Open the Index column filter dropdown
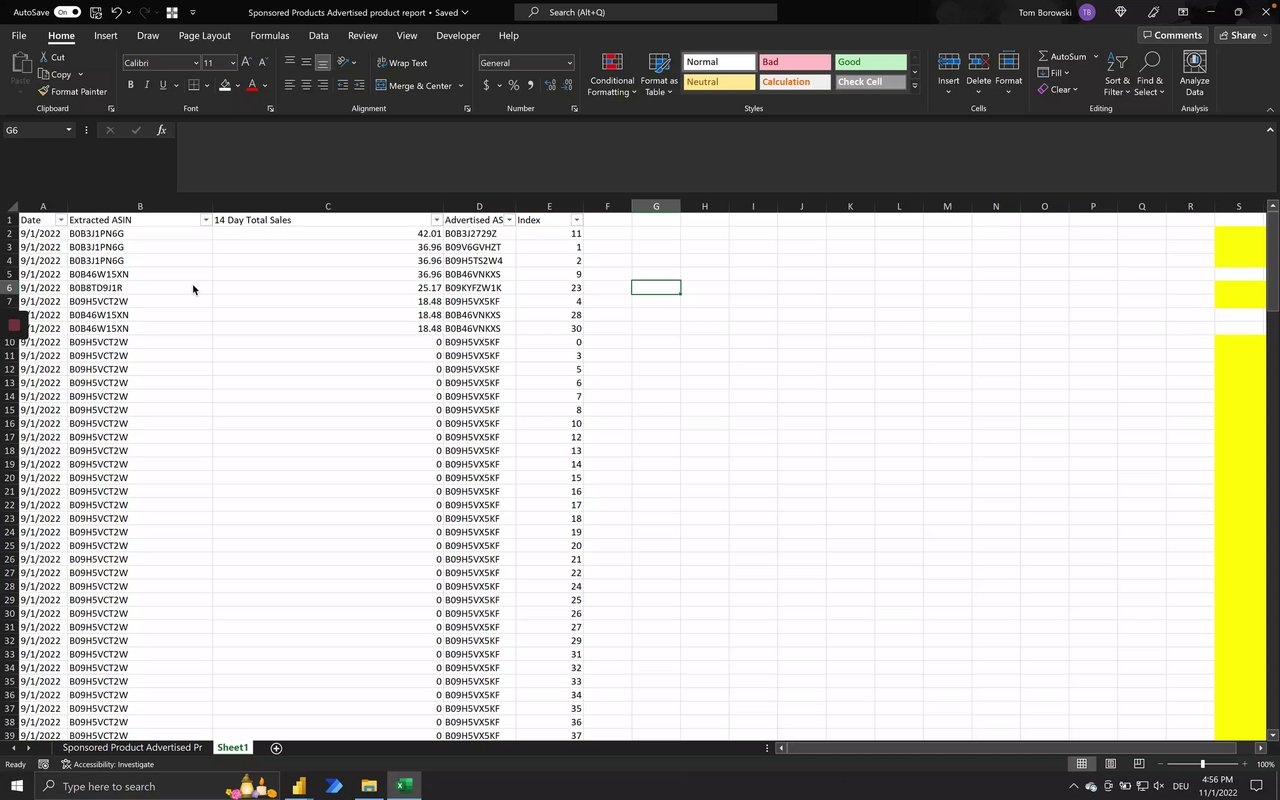Viewport: 1280px width, 800px height. (x=576, y=220)
